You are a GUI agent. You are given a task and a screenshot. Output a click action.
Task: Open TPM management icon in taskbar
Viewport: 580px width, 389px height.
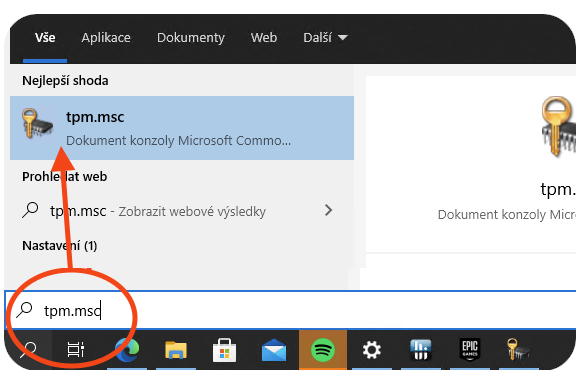tap(518, 350)
